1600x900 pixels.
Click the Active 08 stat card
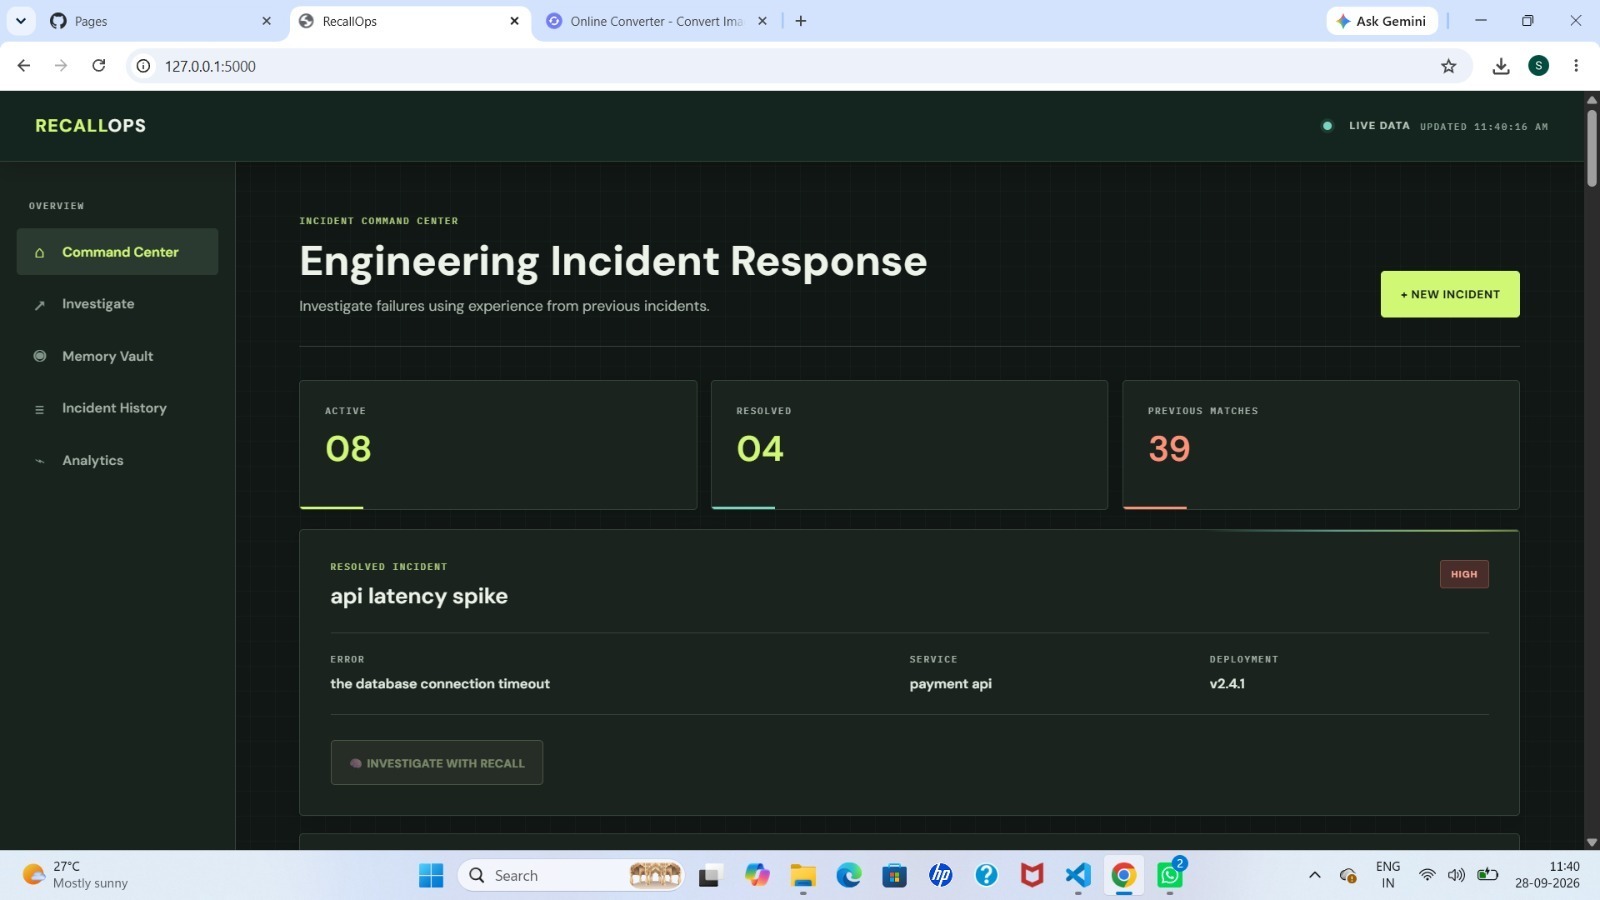point(498,445)
